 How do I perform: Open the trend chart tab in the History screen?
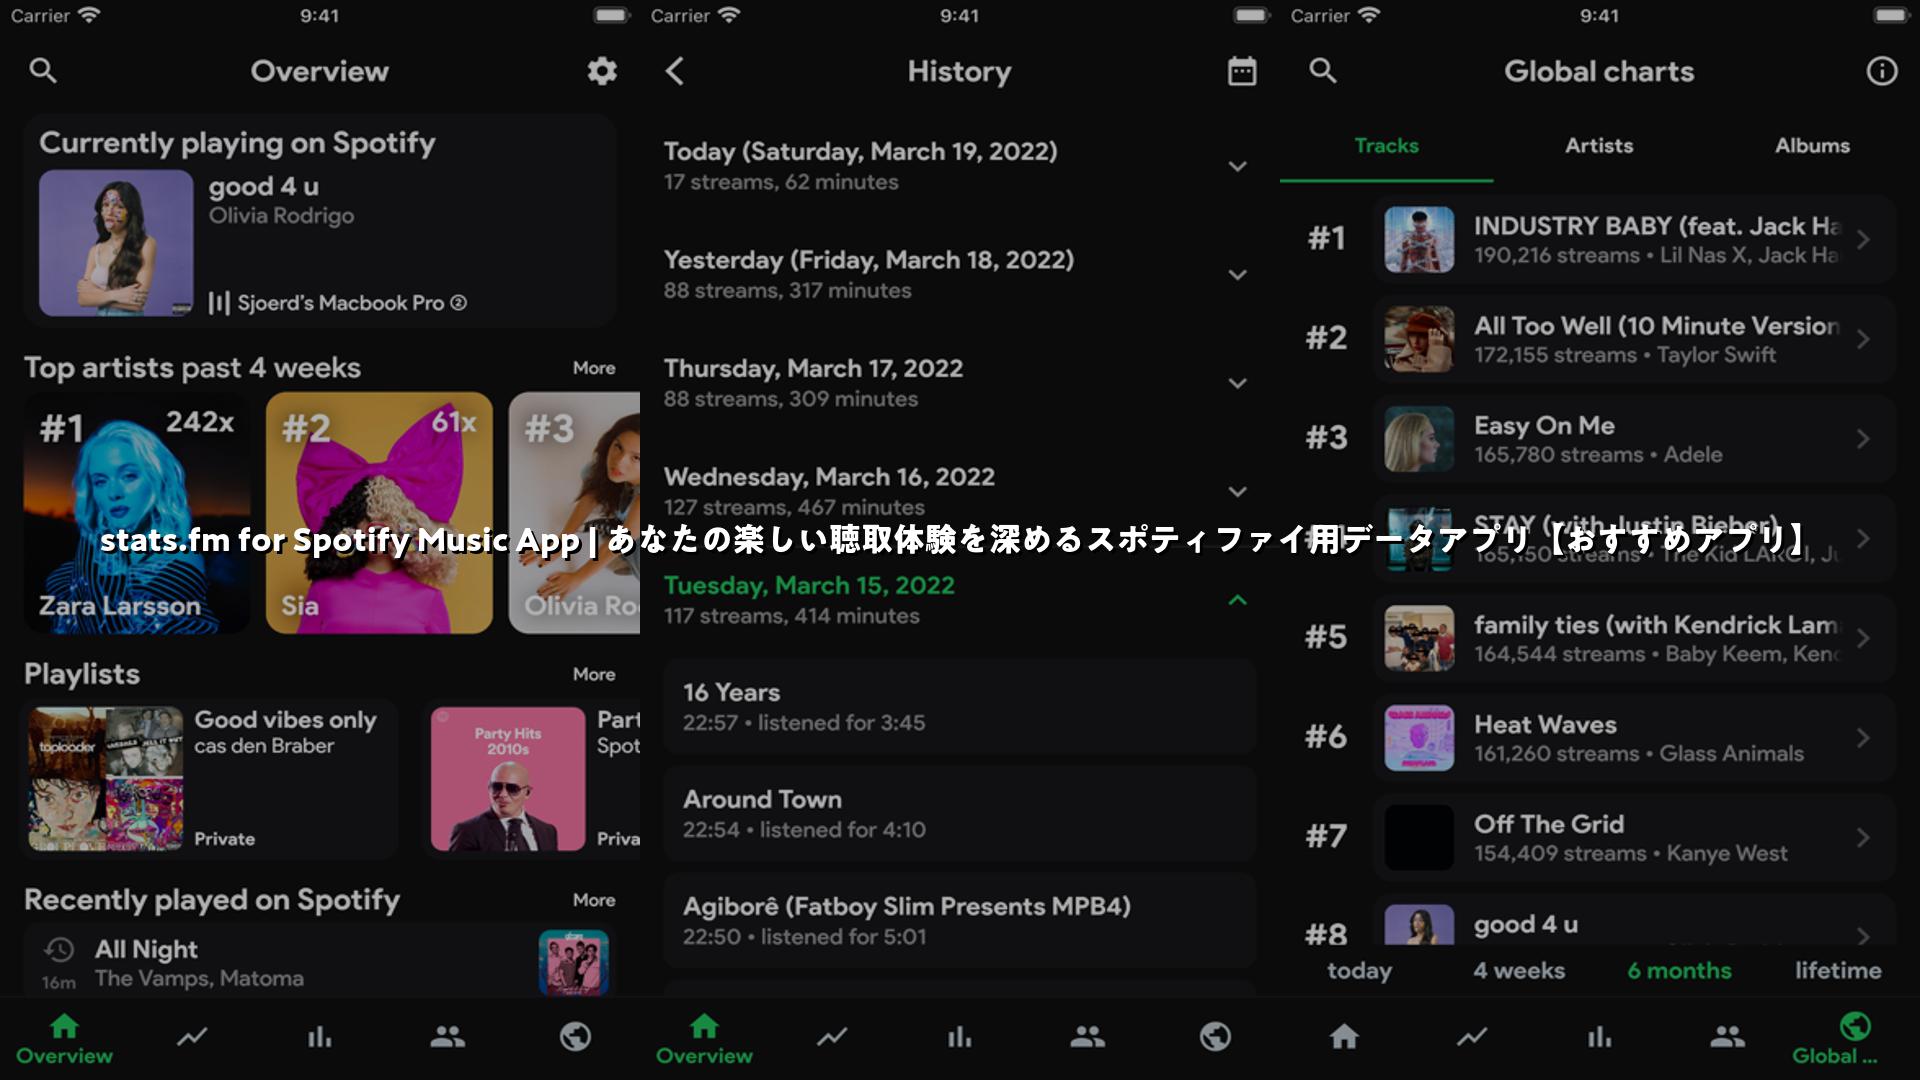coord(832,1037)
